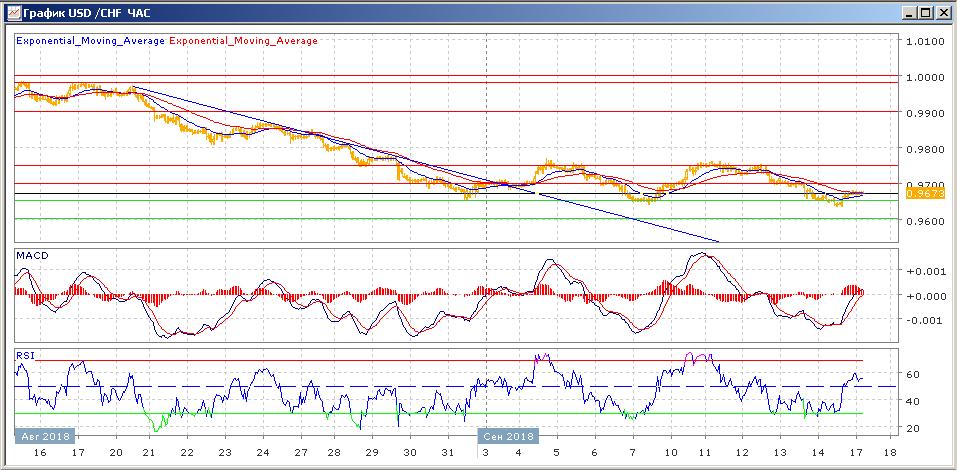Click the 0.9600 price axis label
Screen dimensions: 957x470
coord(924,221)
